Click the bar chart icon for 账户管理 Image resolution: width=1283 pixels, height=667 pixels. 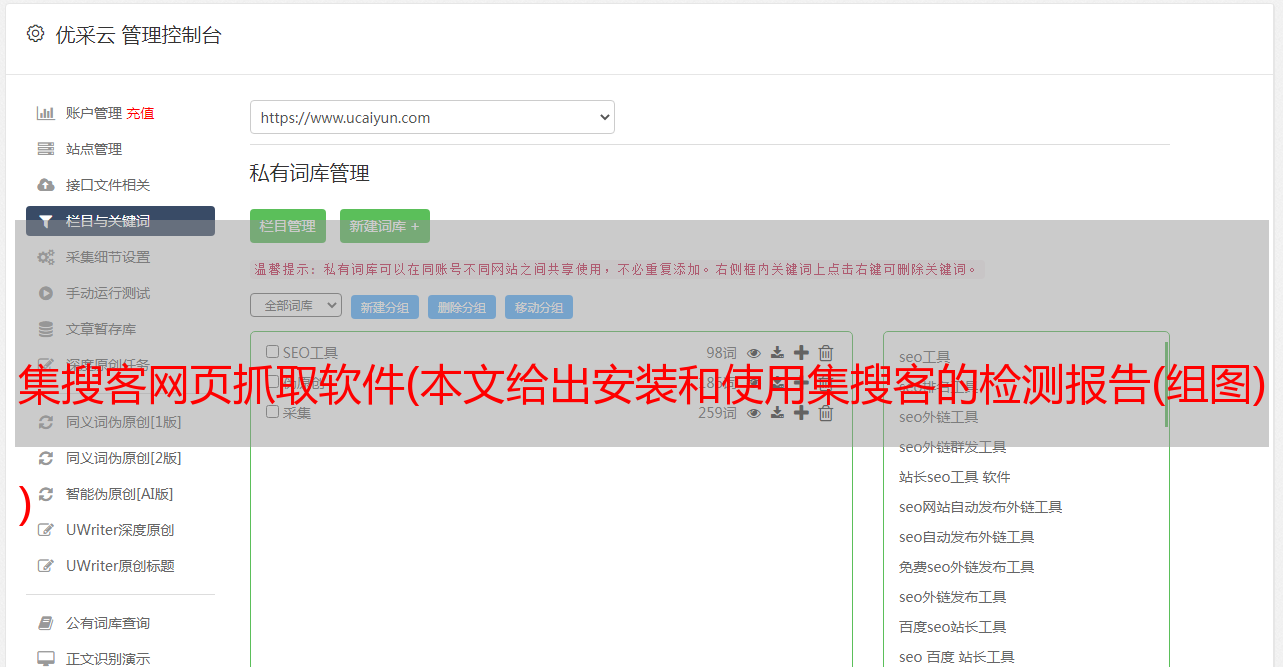[46, 113]
